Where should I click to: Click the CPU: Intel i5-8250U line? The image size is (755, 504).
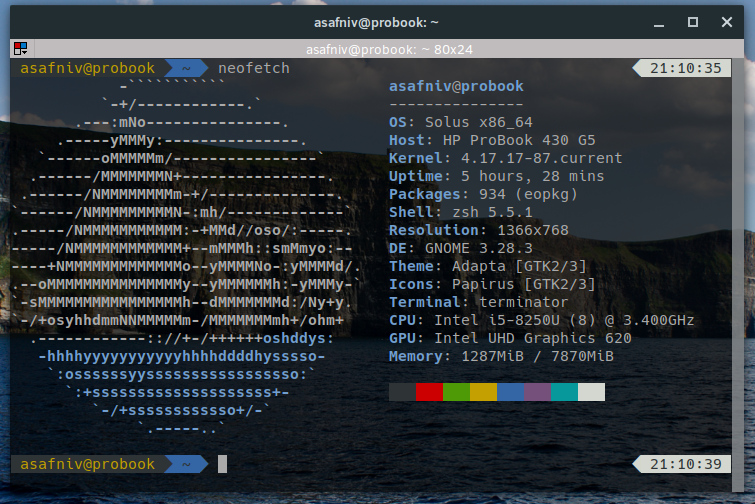tap(542, 320)
